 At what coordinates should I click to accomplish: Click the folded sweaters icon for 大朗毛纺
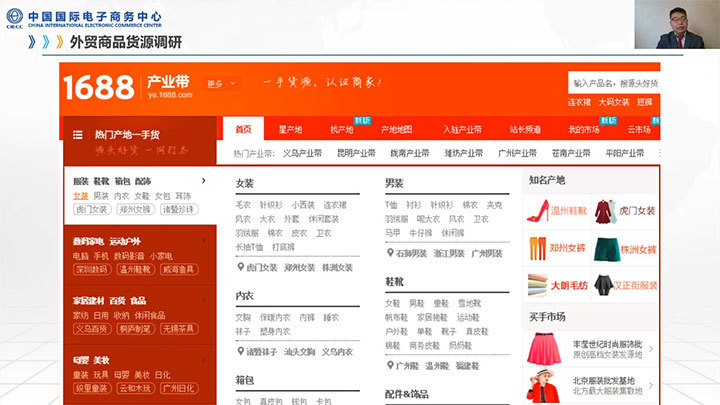click(x=537, y=285)
